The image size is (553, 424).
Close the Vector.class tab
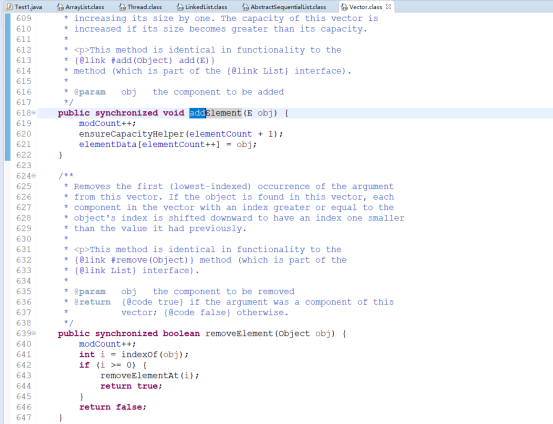click(x=388, y=7)
